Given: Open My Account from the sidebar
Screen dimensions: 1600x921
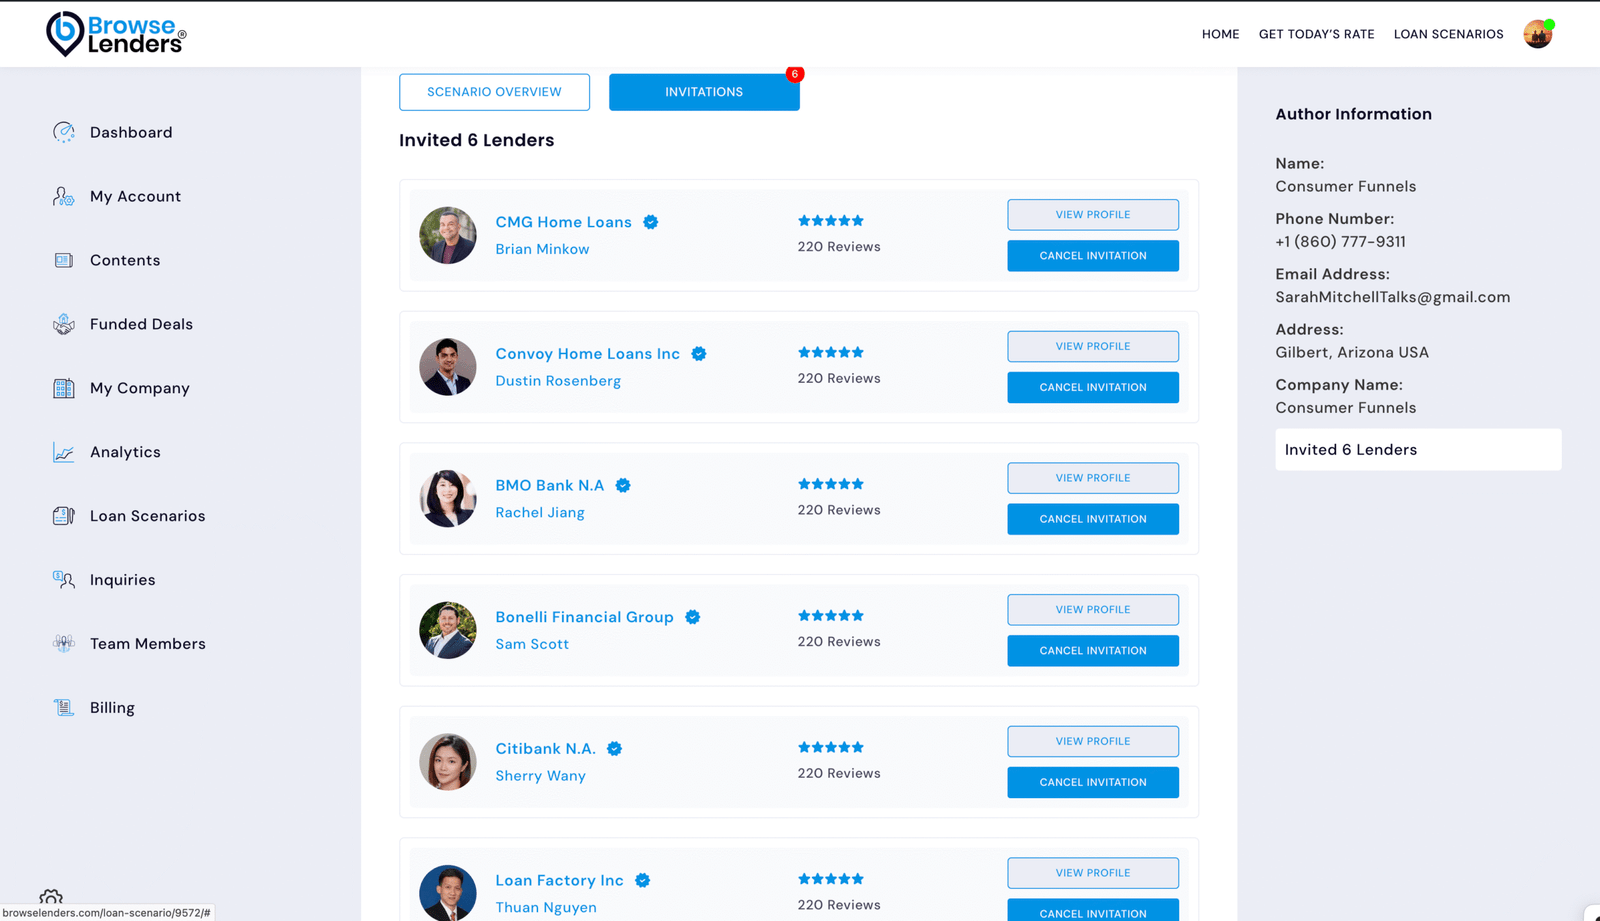Looking at the screenshot, I should tap(135, 196).
